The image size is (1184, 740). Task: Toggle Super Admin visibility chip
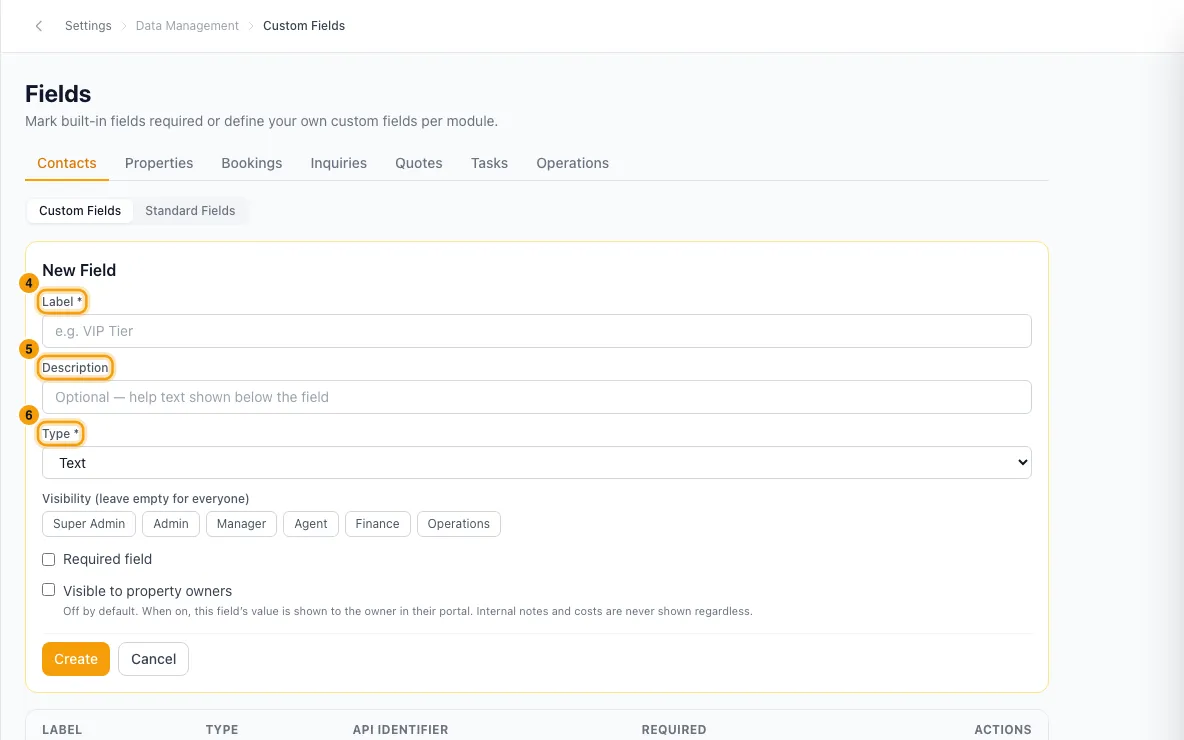(x=89, y=524)
